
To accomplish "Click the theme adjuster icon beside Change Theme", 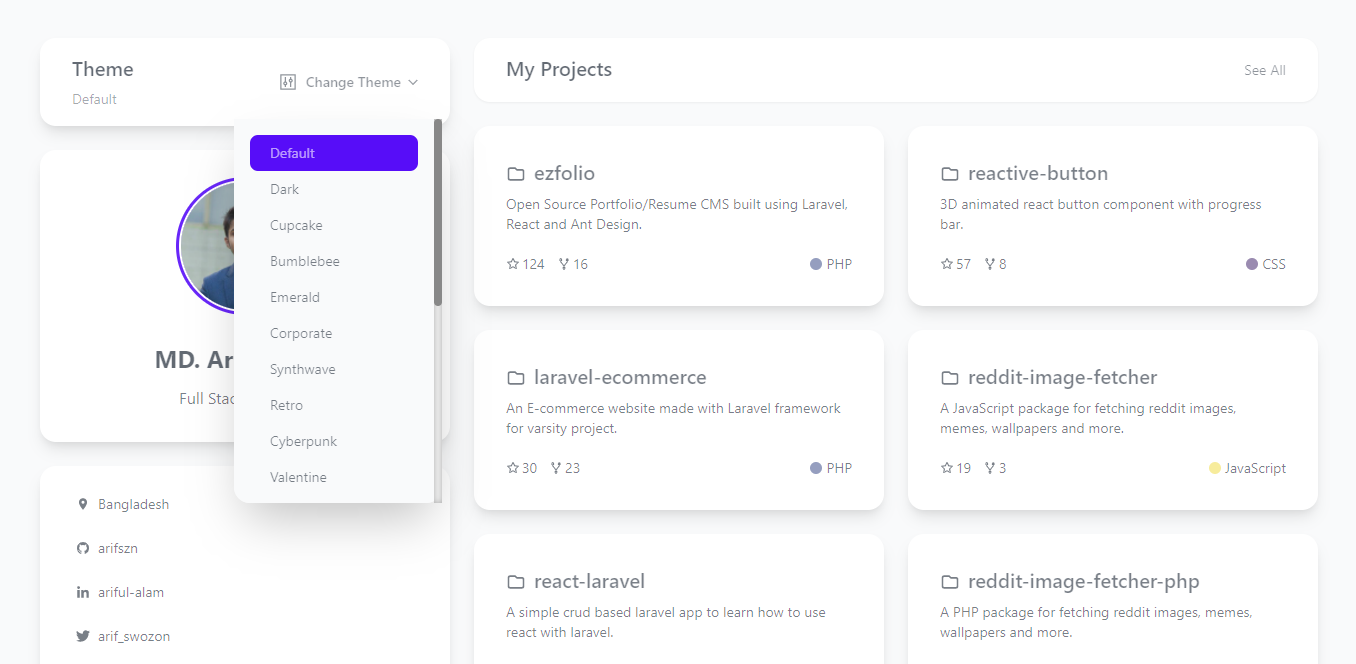I will pos(287,81).
